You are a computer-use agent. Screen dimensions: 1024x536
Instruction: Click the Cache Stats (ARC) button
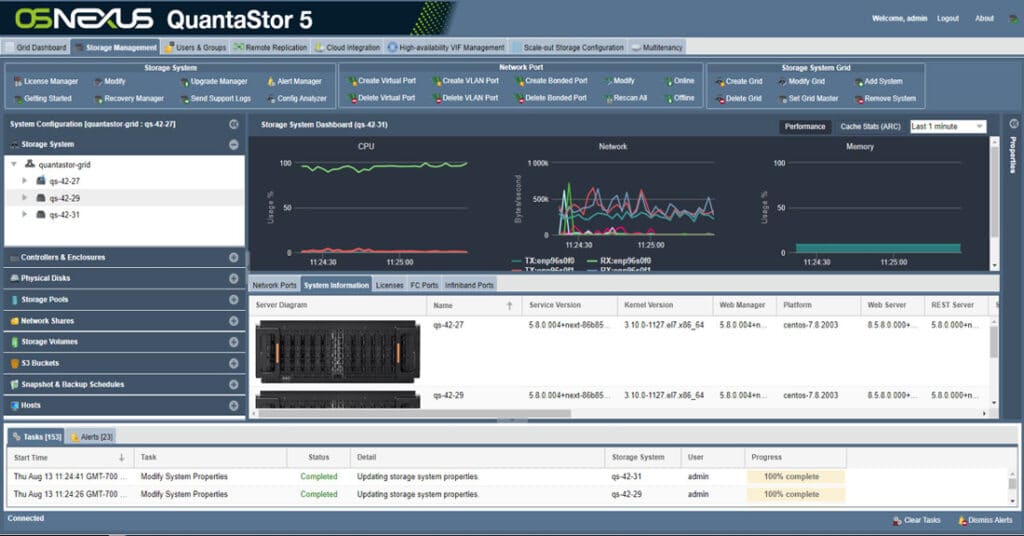coord(870,127)
